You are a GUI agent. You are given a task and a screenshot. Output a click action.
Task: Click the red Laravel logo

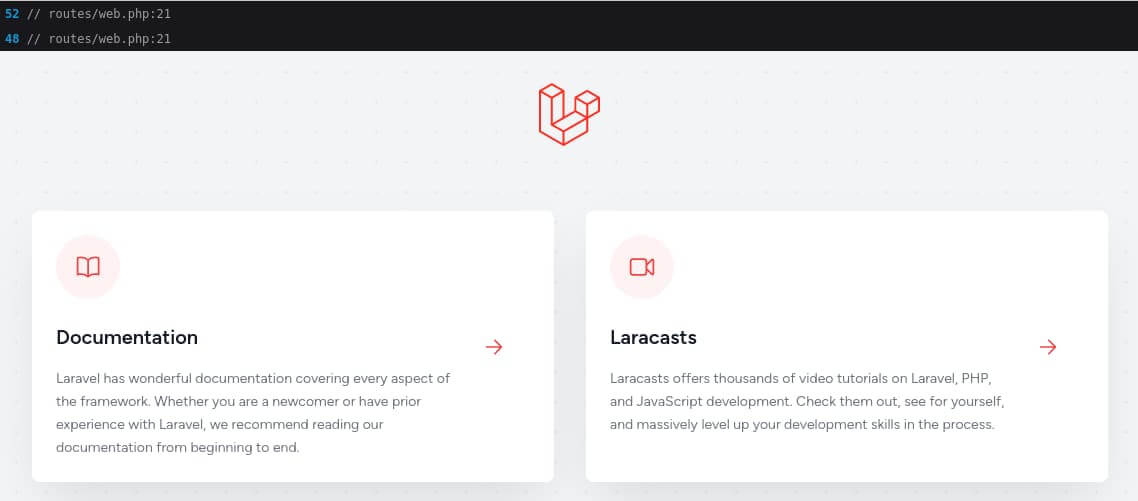pos(569,114)
